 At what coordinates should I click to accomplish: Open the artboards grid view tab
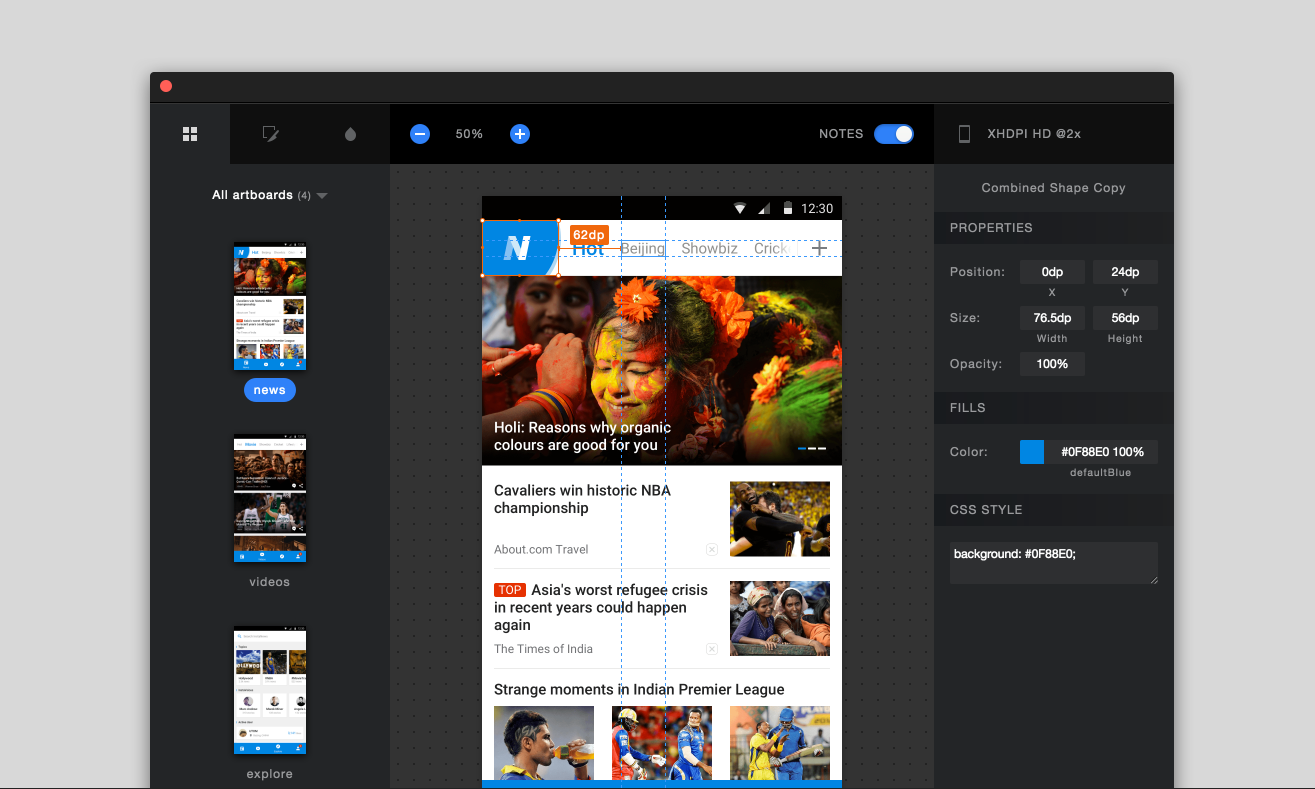tap(190, 134)
